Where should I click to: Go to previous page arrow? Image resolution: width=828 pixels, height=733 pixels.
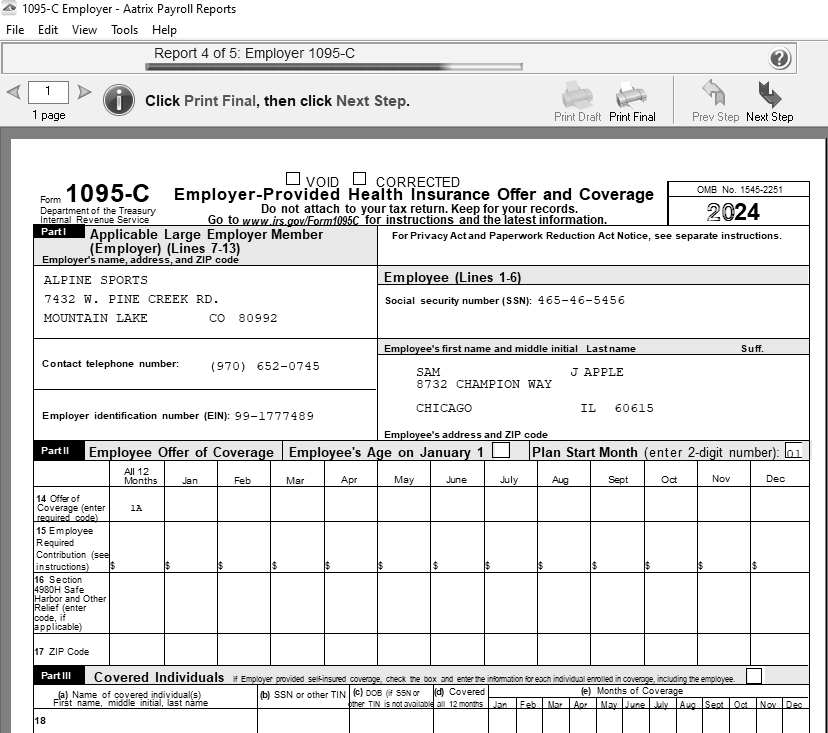pyautogui.click(x=14, y=92)
